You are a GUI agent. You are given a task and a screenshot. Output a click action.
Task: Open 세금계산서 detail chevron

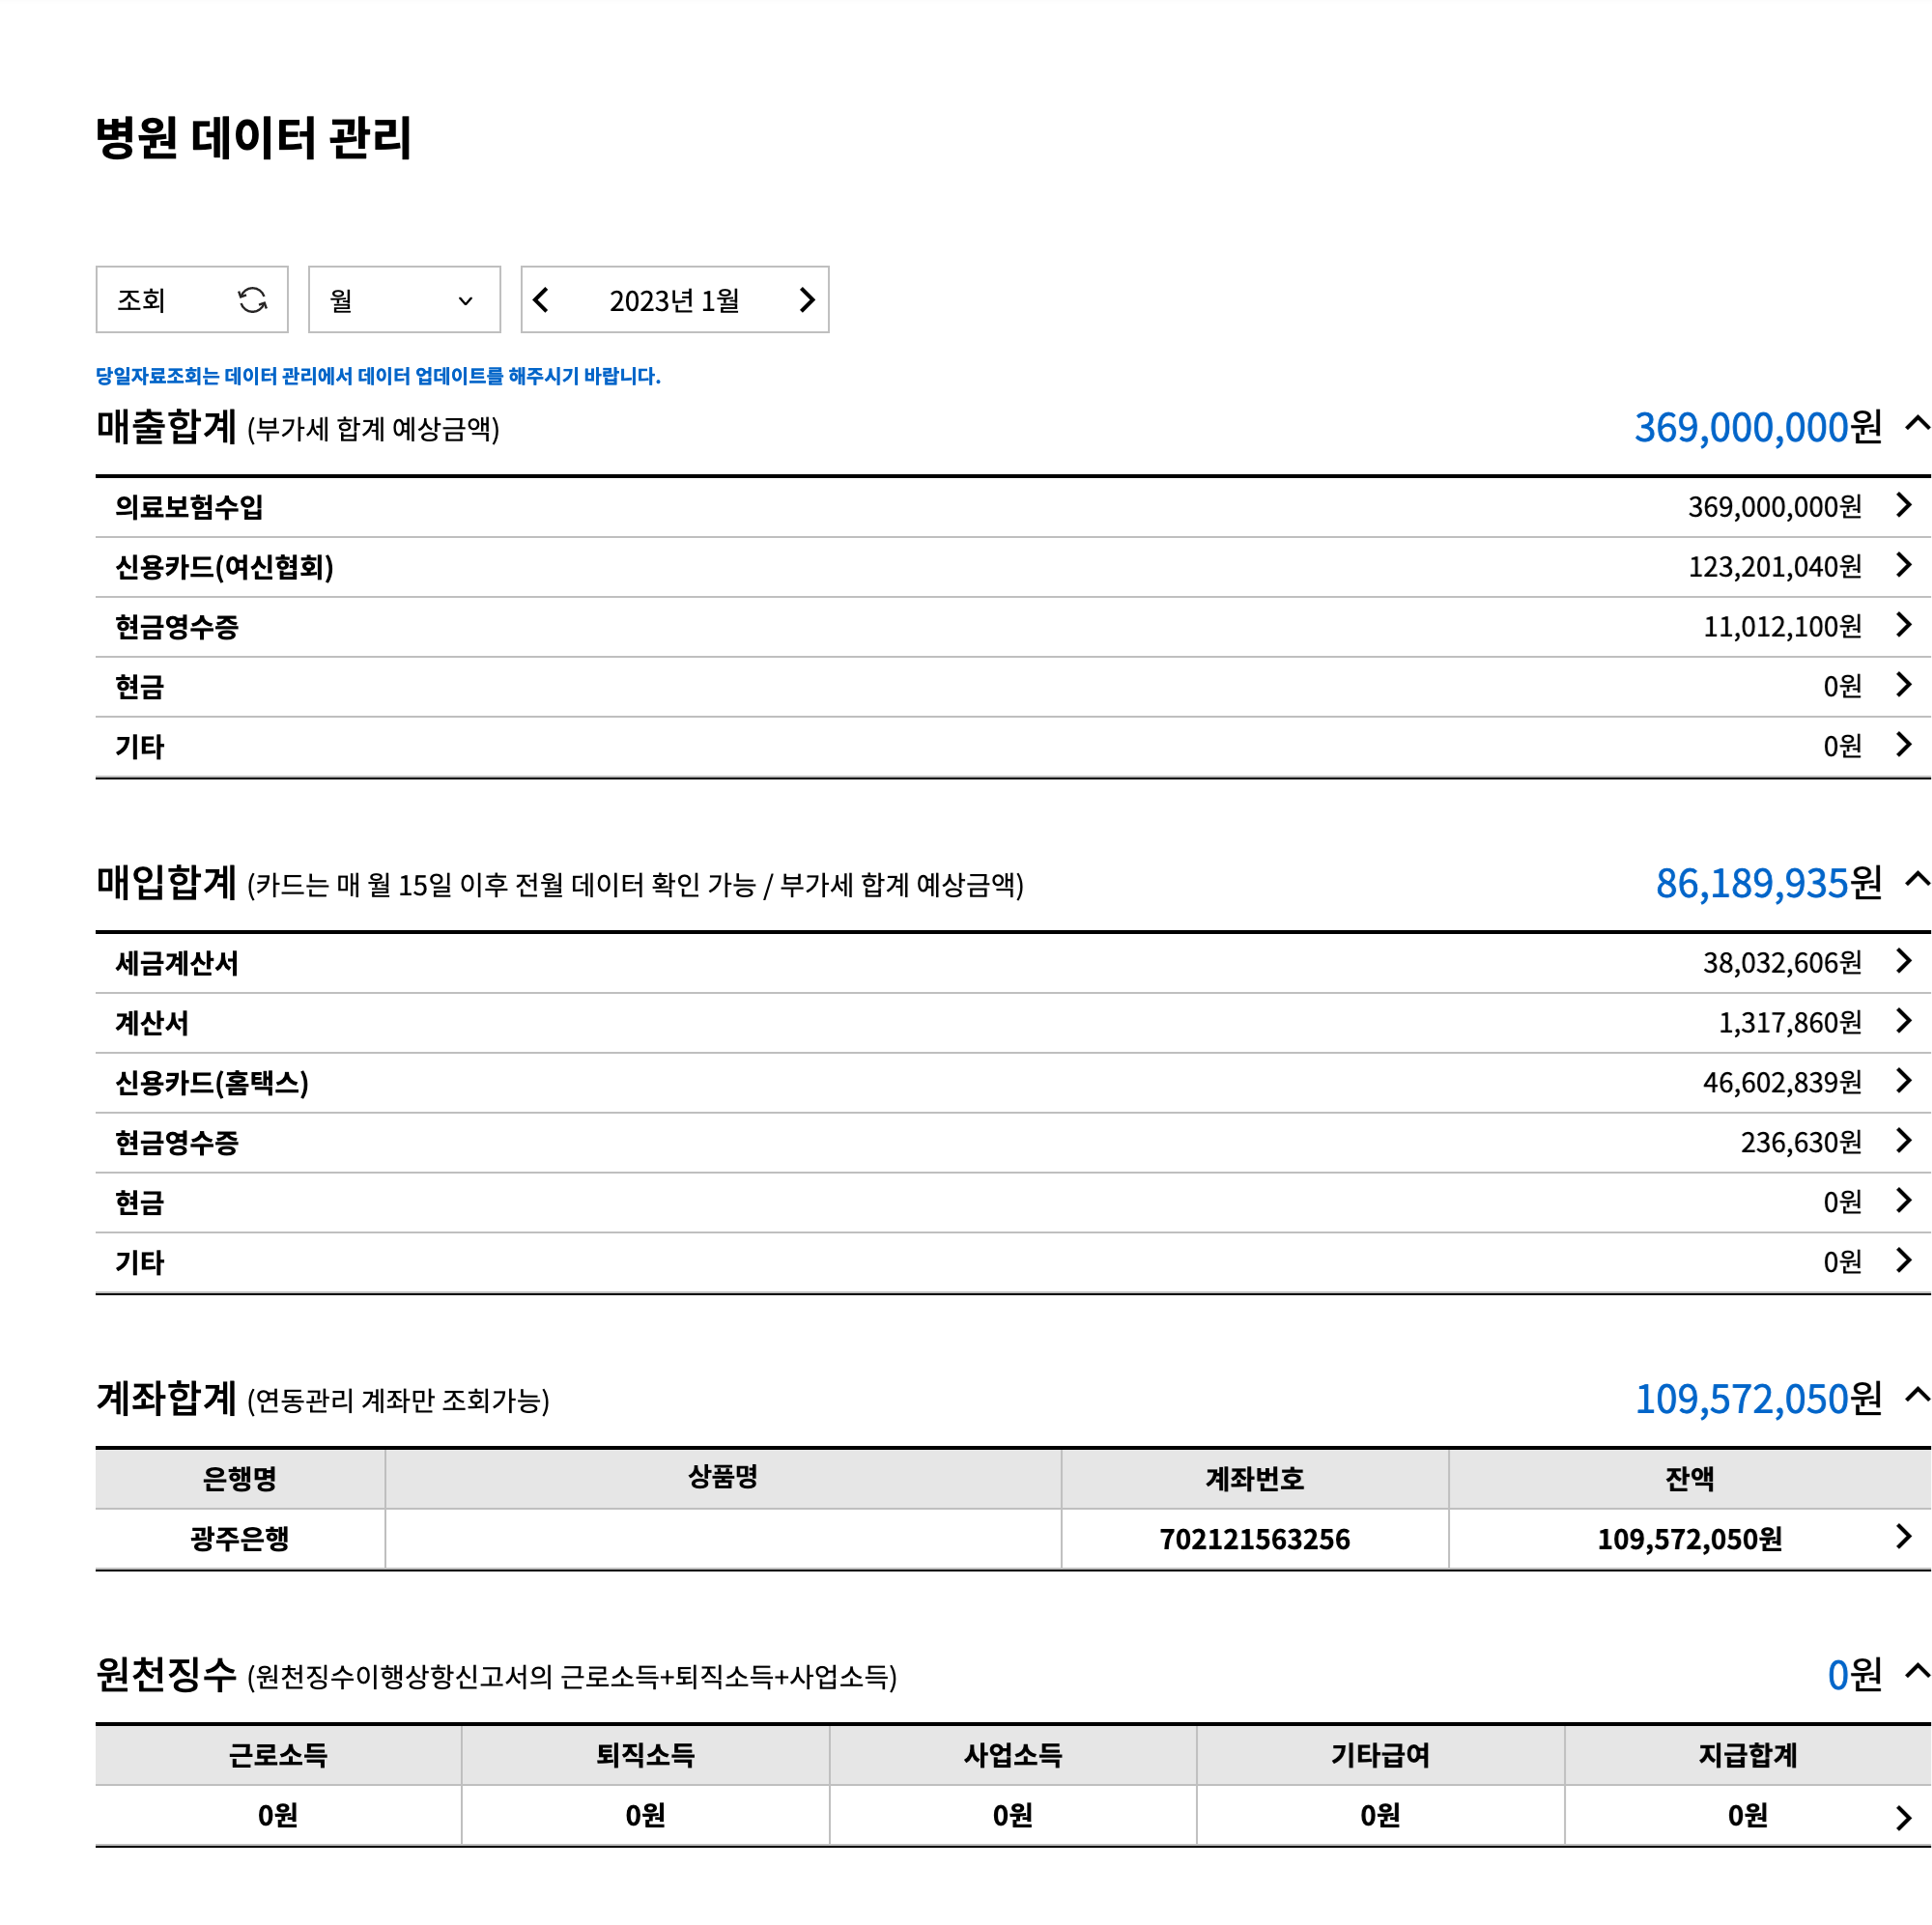point(1903,961)
